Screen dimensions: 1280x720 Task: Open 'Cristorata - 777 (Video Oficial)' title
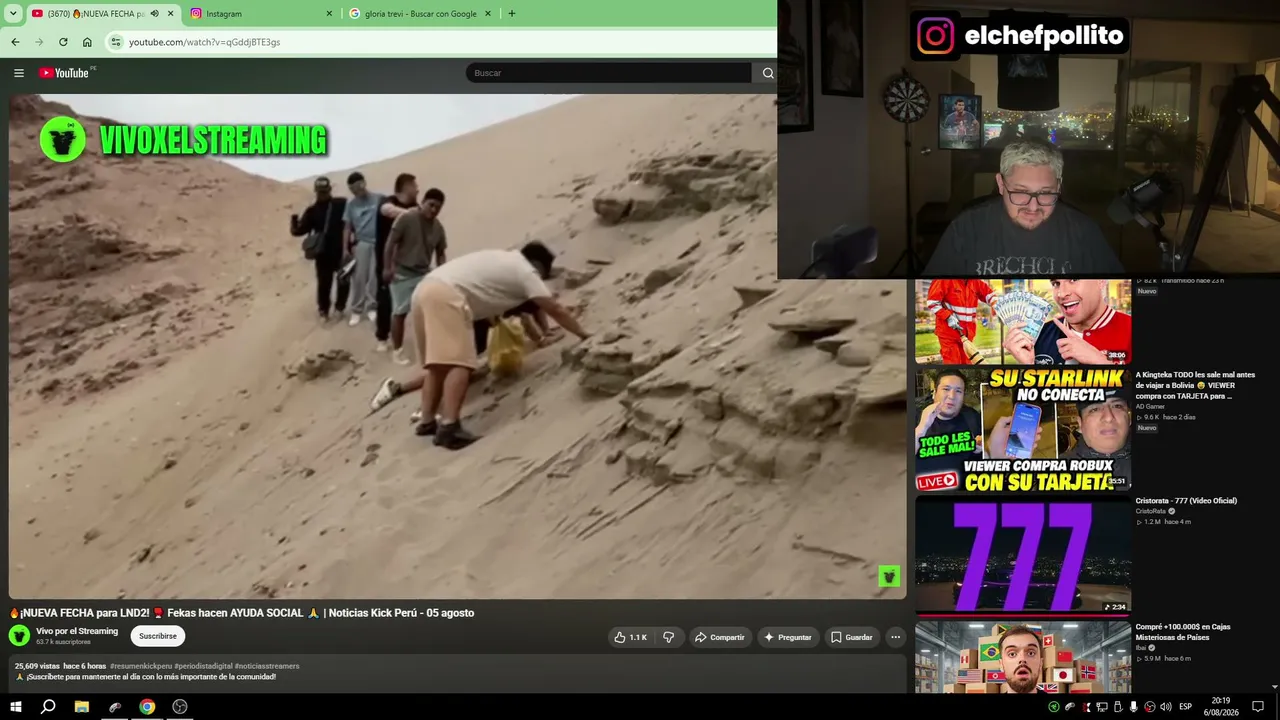[x=1186, y=500]
